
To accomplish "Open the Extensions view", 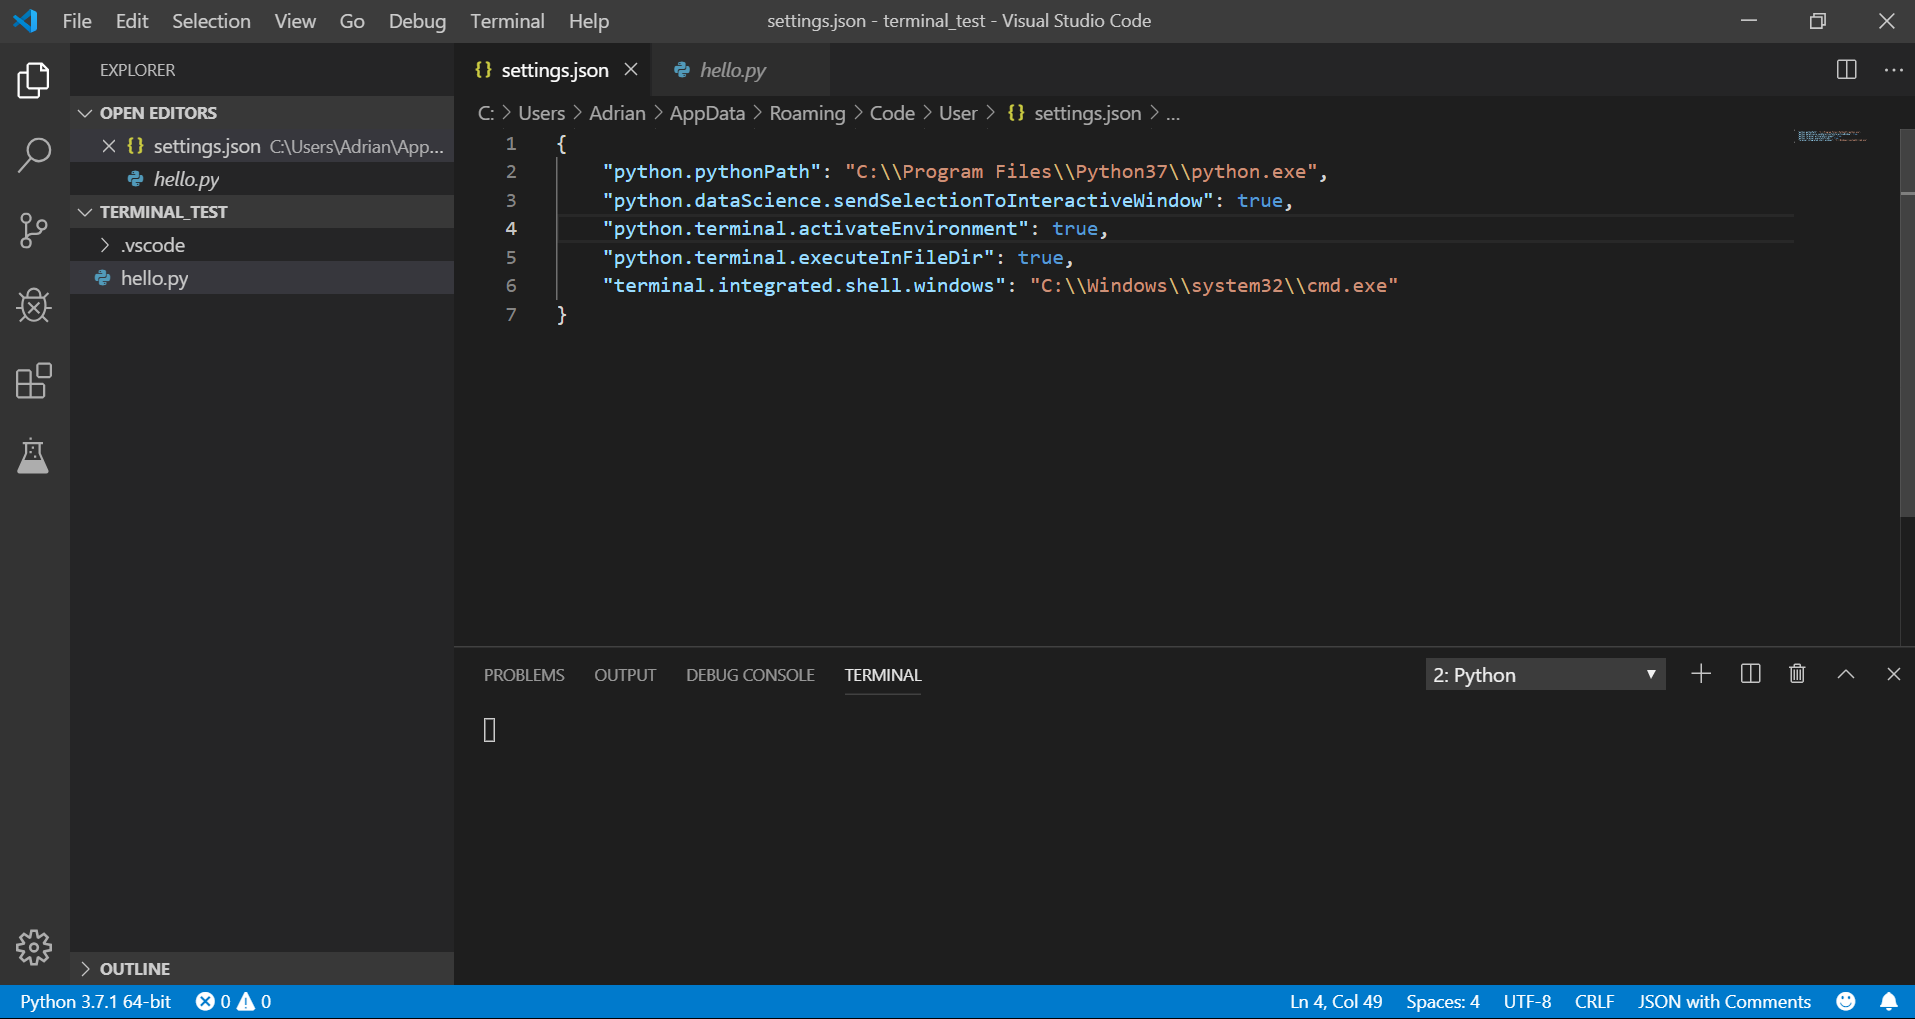I will point(33,381).
